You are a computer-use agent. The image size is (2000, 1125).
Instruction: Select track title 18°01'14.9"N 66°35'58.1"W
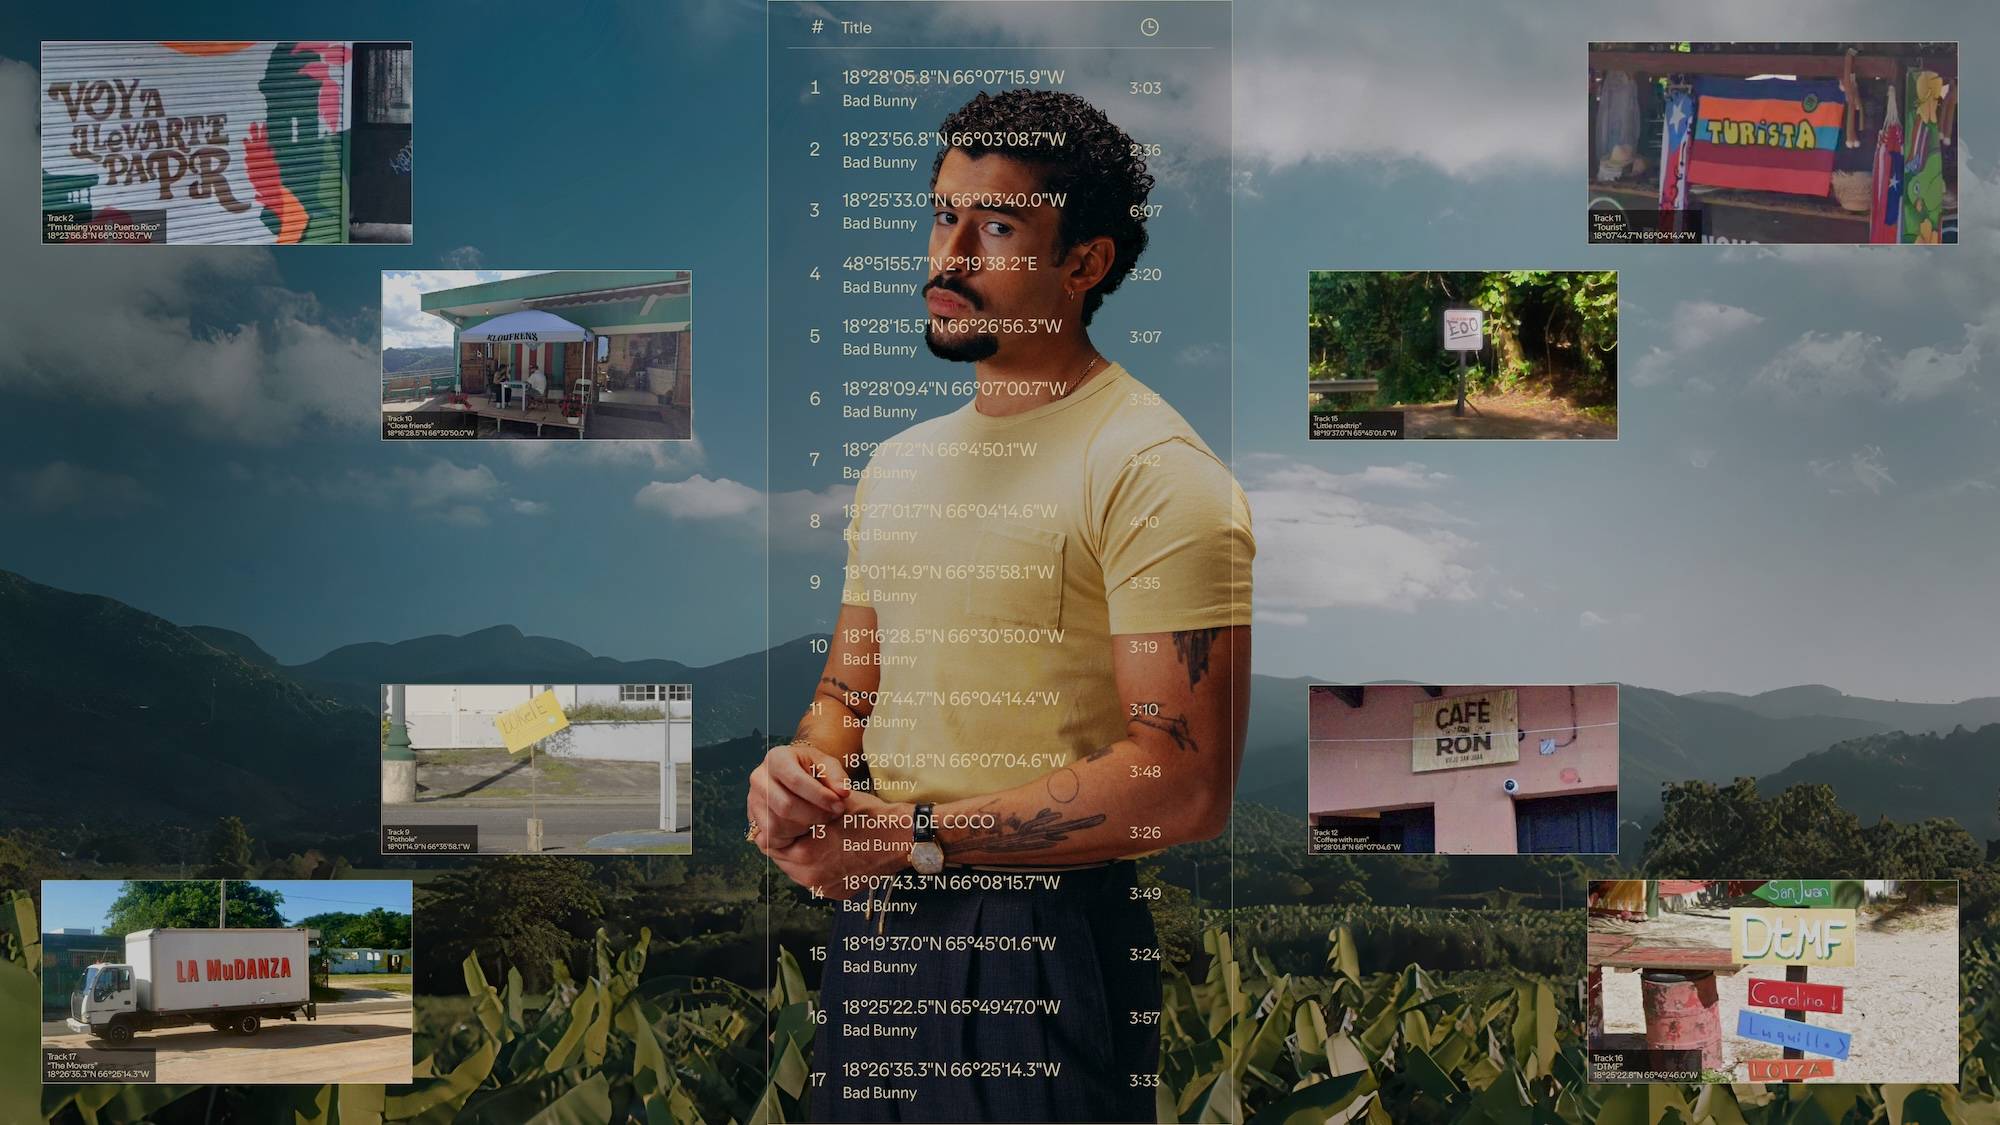pos(948,572)
